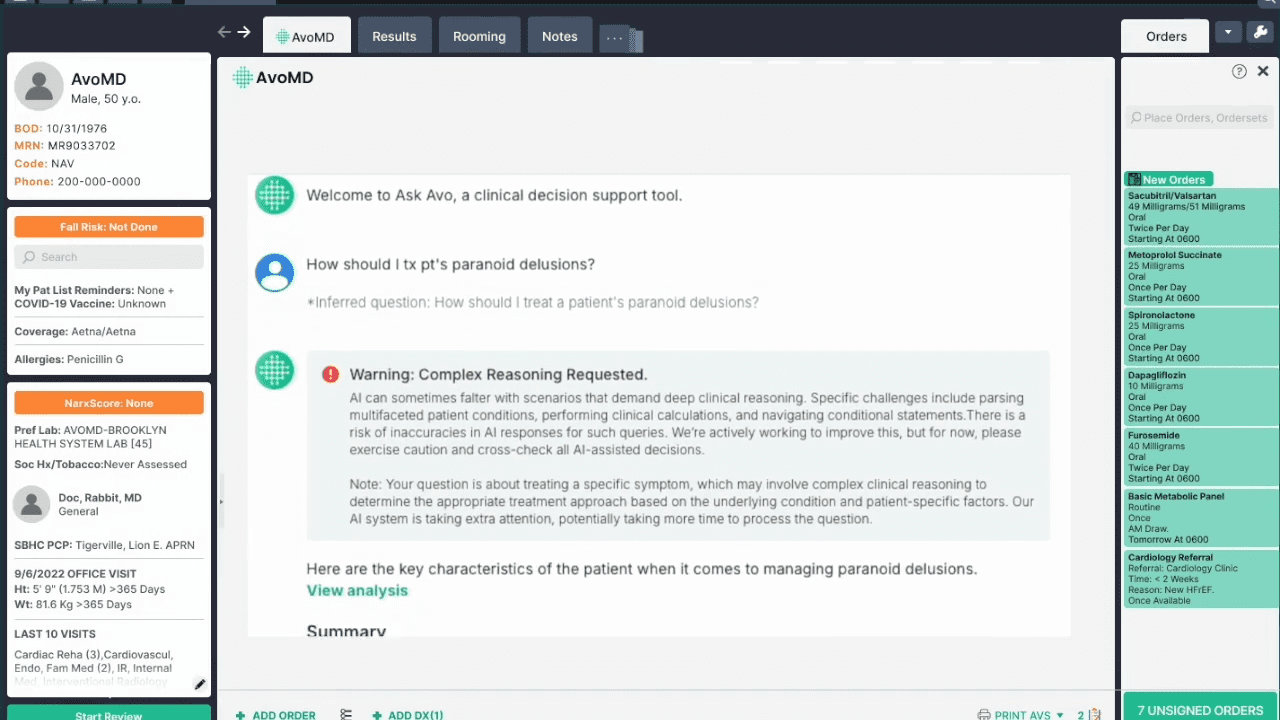Viewport: 1280px width, 720px height.
Task: Click the back navigation arrow
Action: [224, 32]
